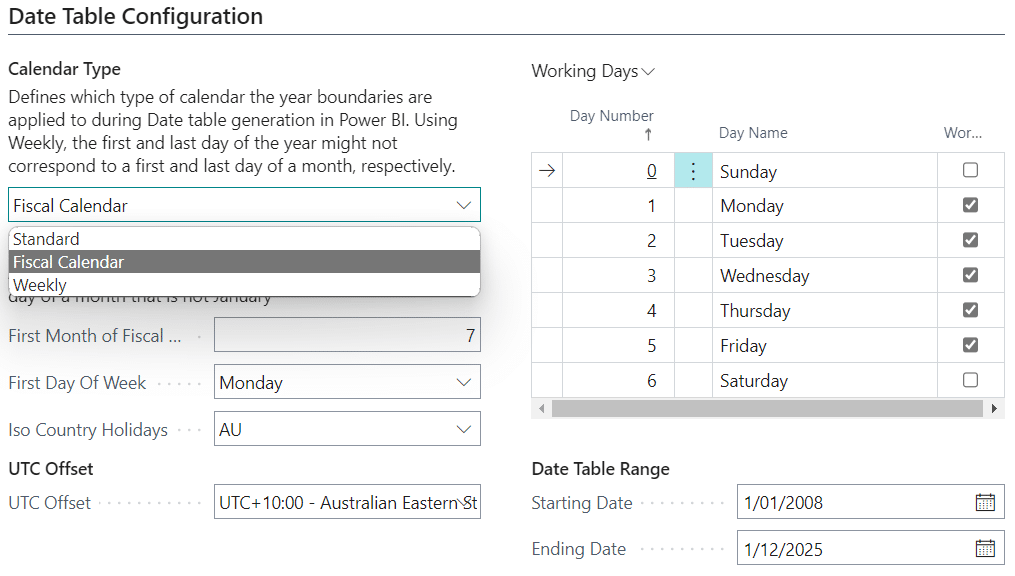Image resolution: width=1015 pixels, height=576 pixels.
Task: Uncheck the Monday working day checkbox
Action: tap(970, 205)
